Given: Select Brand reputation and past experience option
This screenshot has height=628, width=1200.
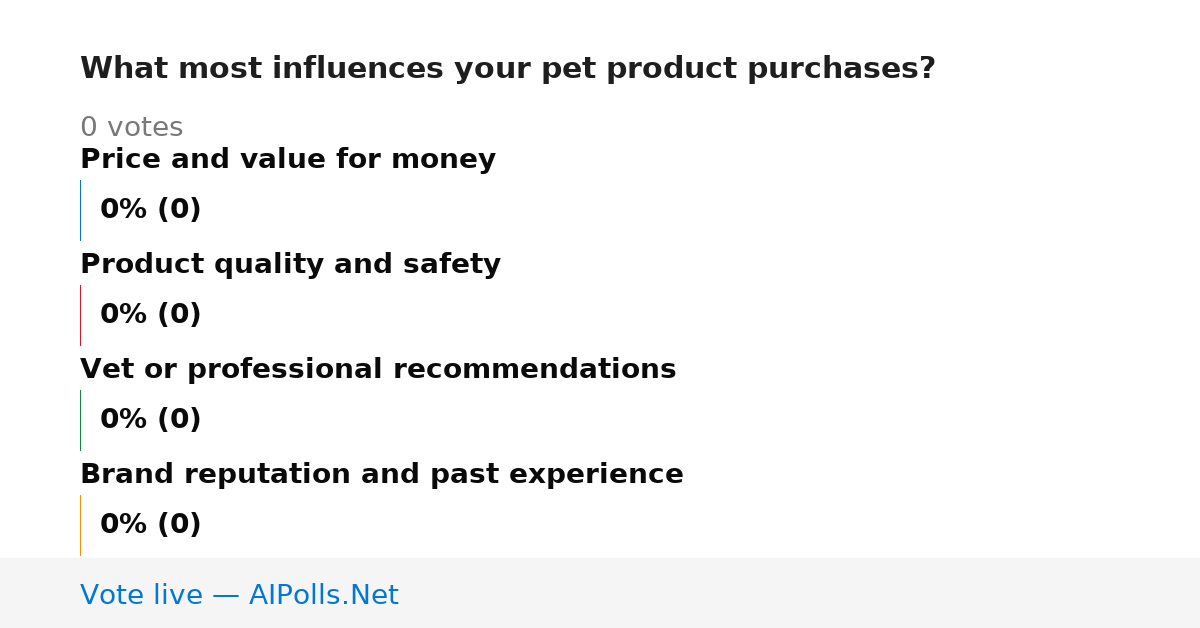Looking at the screenshot, I should (382, 474).
